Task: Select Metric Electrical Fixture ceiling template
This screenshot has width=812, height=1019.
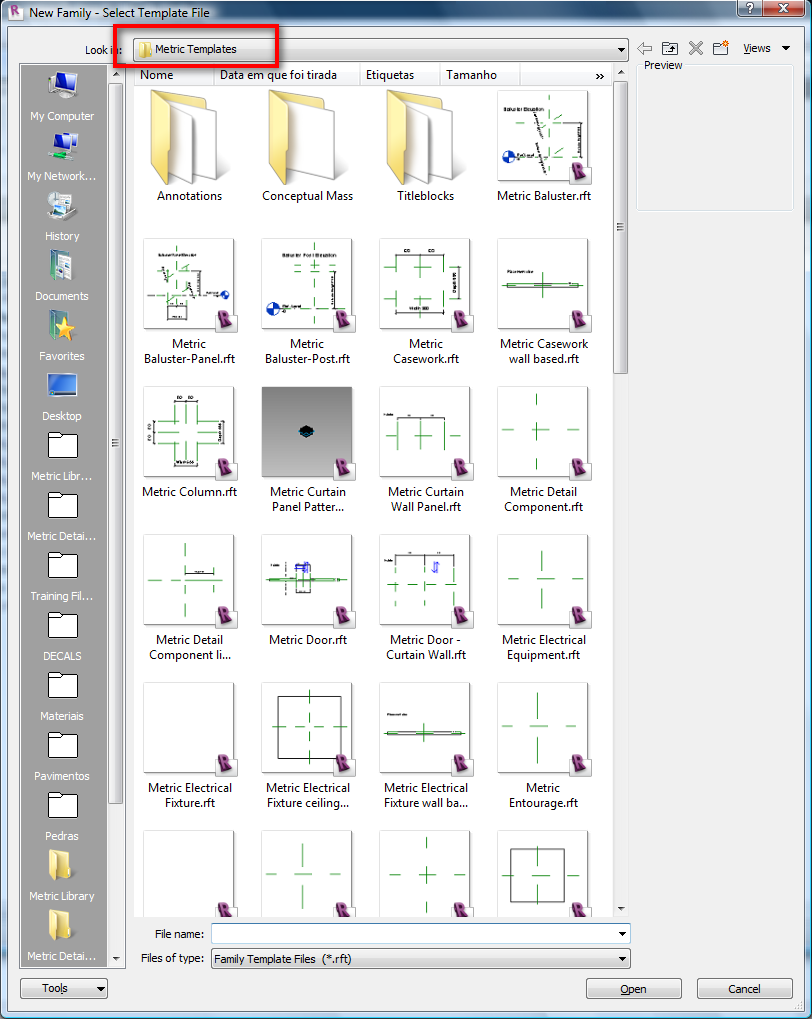Action: [x=308, y=746]
